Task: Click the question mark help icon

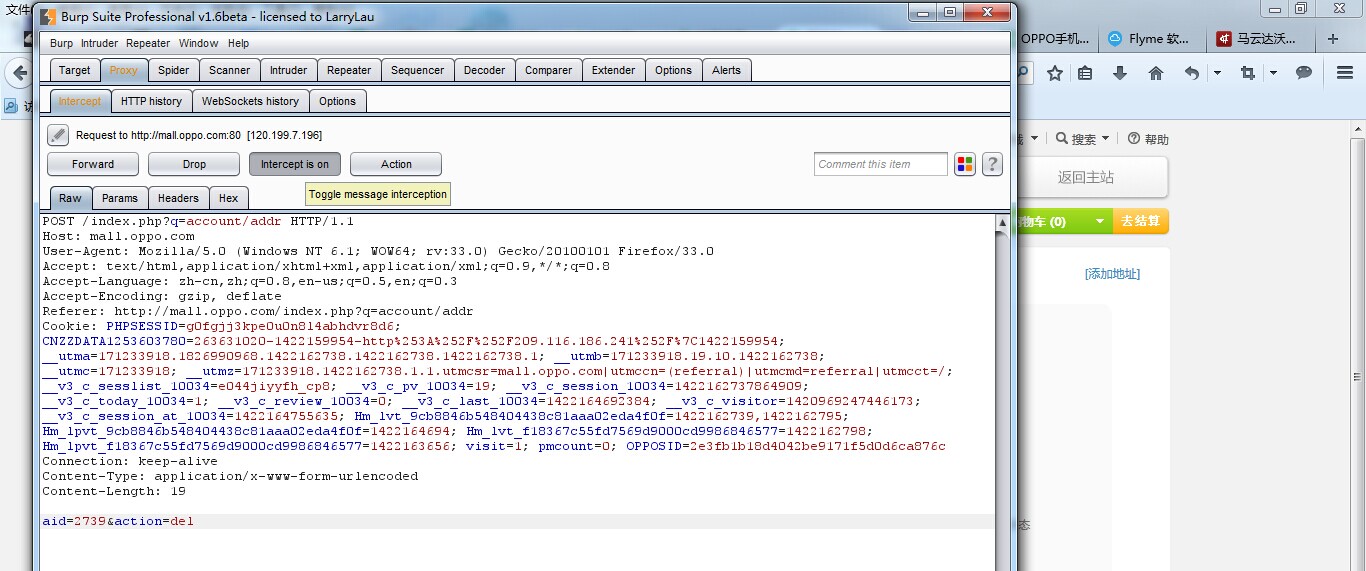Action: pos(992,164)
